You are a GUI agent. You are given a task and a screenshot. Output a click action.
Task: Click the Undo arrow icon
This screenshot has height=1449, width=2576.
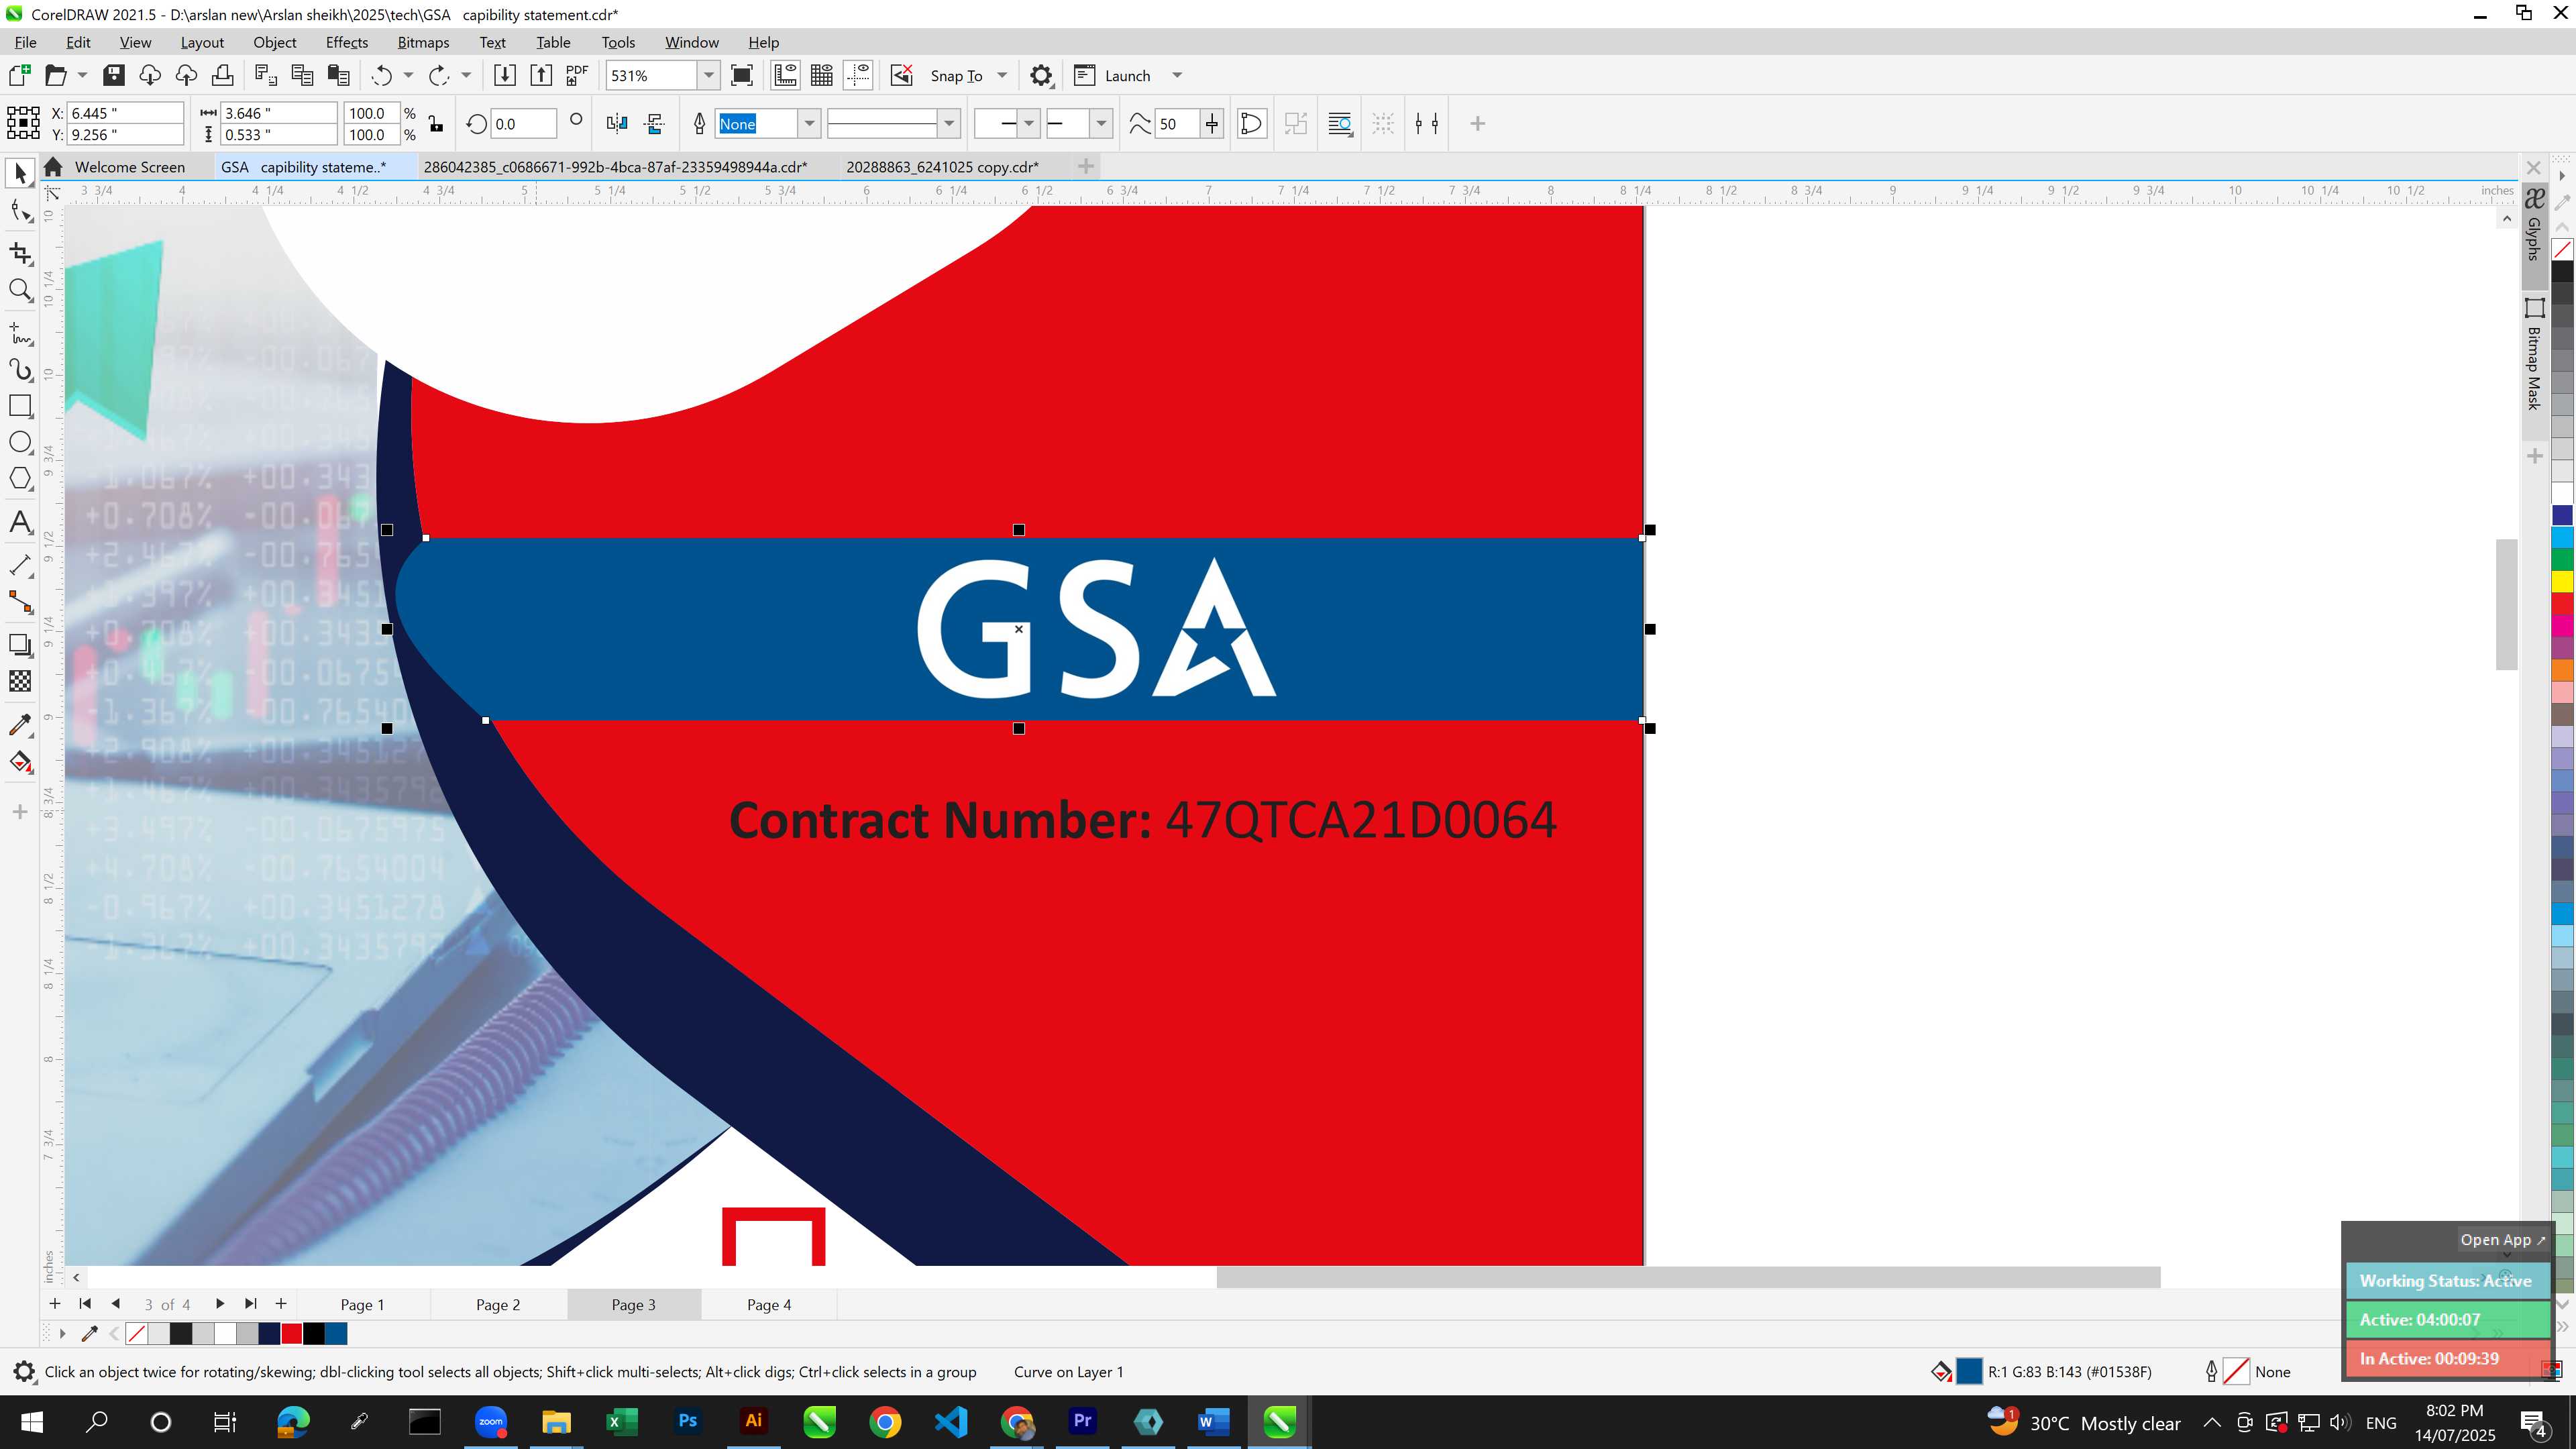click(x=381, y=76)
